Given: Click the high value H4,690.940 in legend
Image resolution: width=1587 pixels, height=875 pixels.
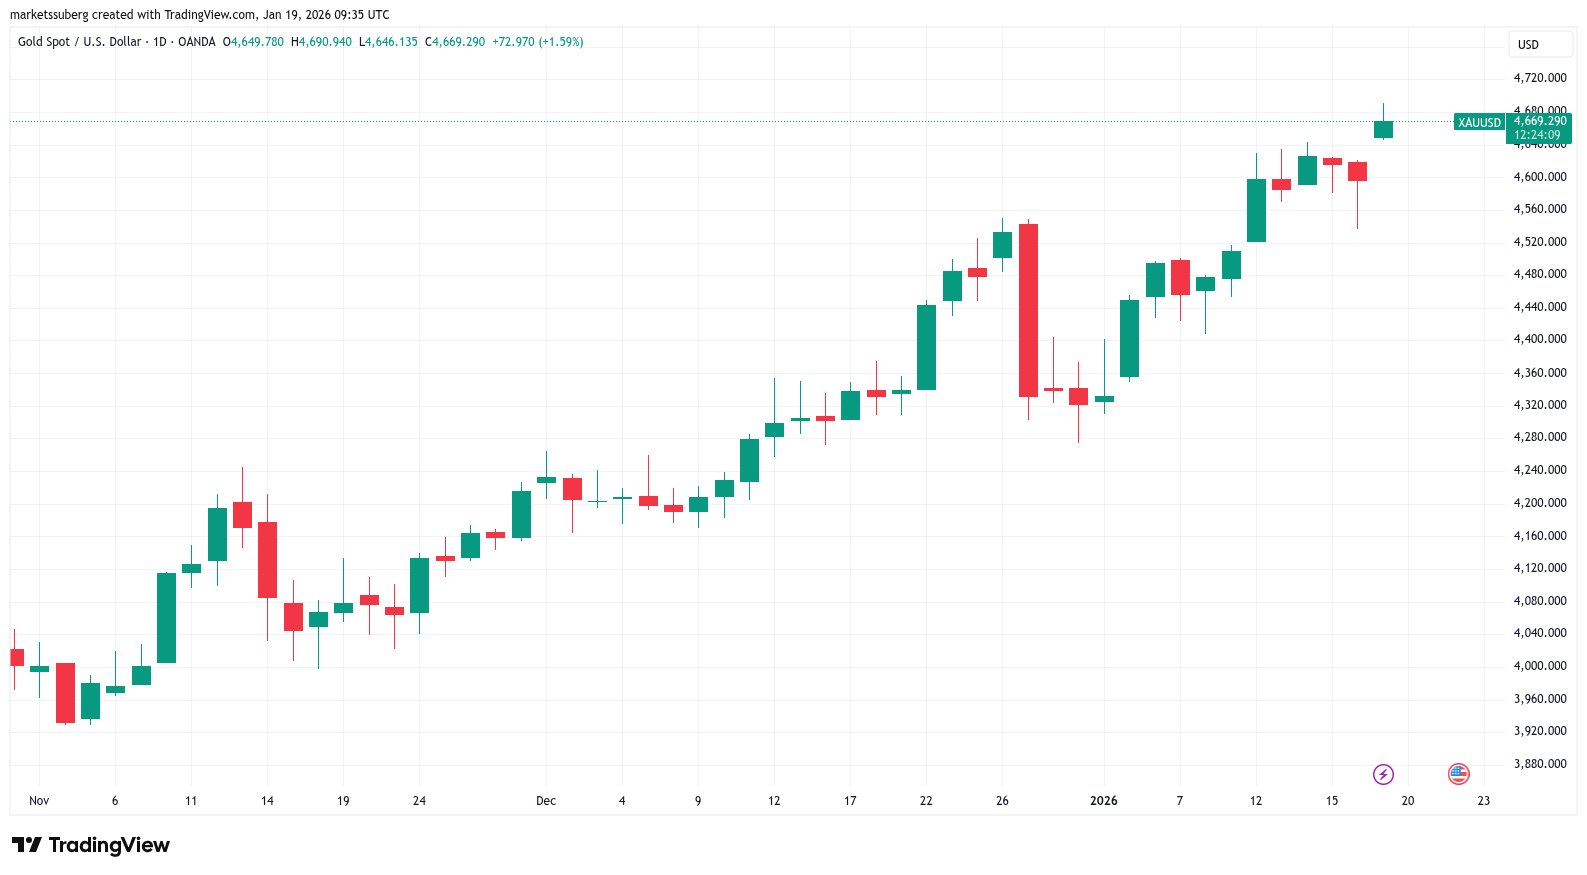Looking at the screenshot, I should (x=321, y=42).
